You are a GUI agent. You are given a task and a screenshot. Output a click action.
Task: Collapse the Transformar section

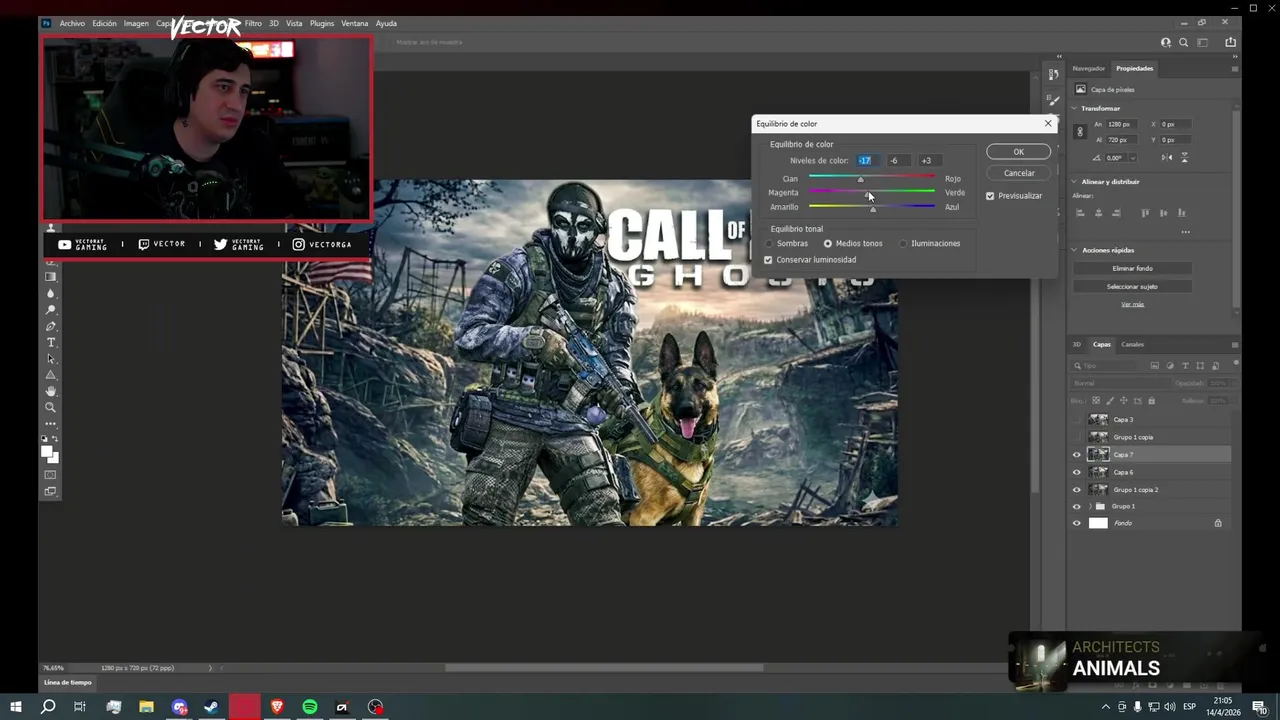pos(1074,108)
